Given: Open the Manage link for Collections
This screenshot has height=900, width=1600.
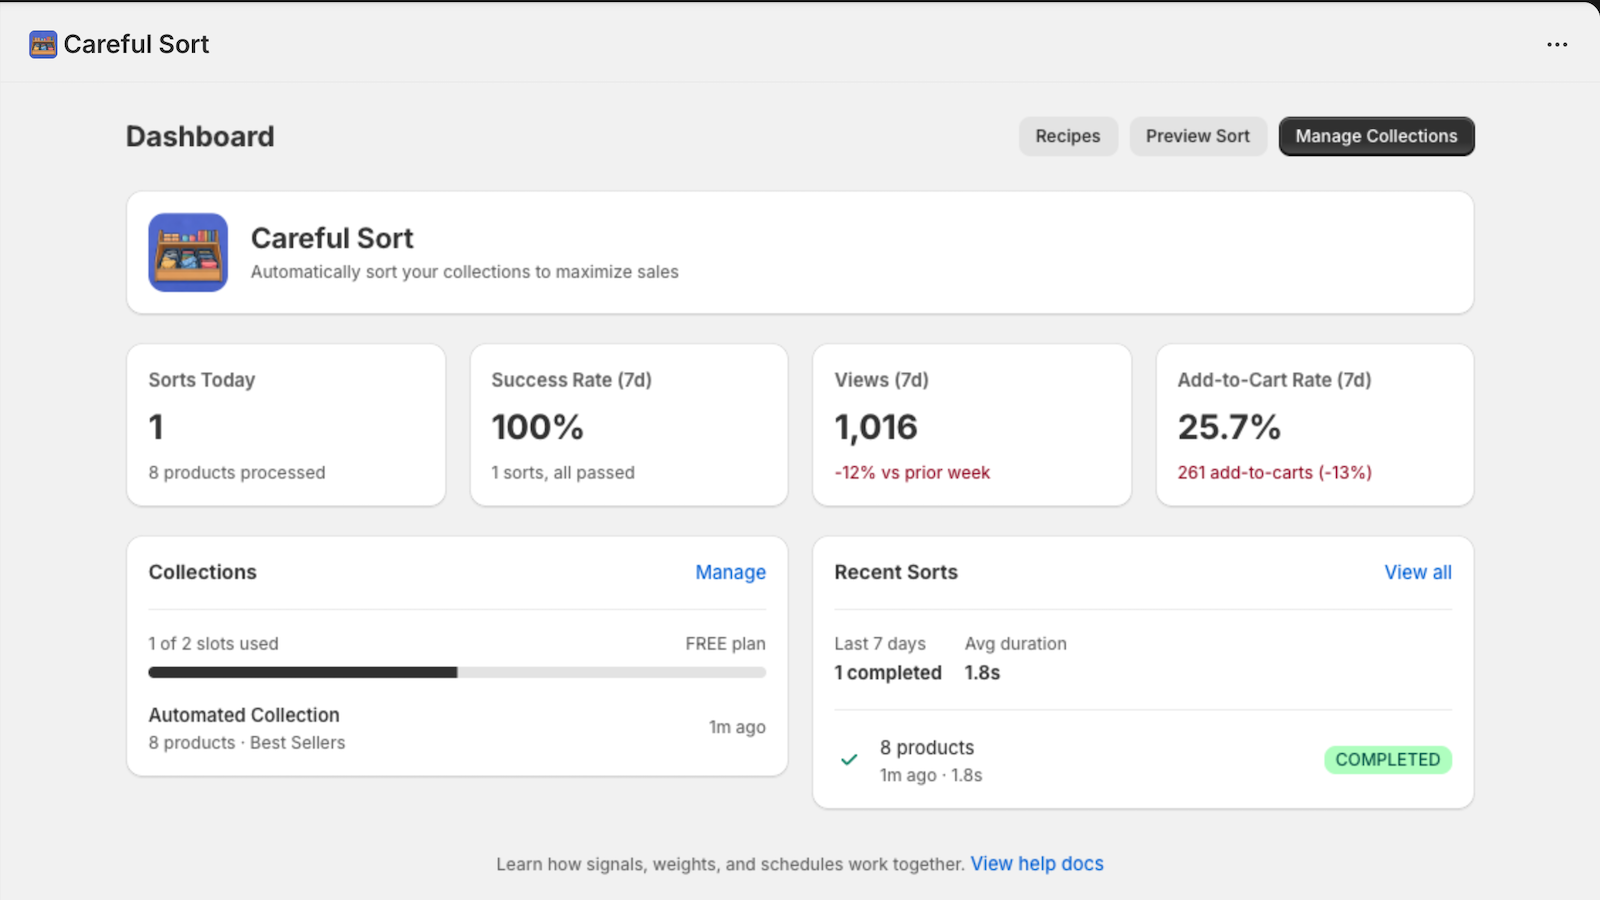Looking at the screenshot, I should [730, 572].
